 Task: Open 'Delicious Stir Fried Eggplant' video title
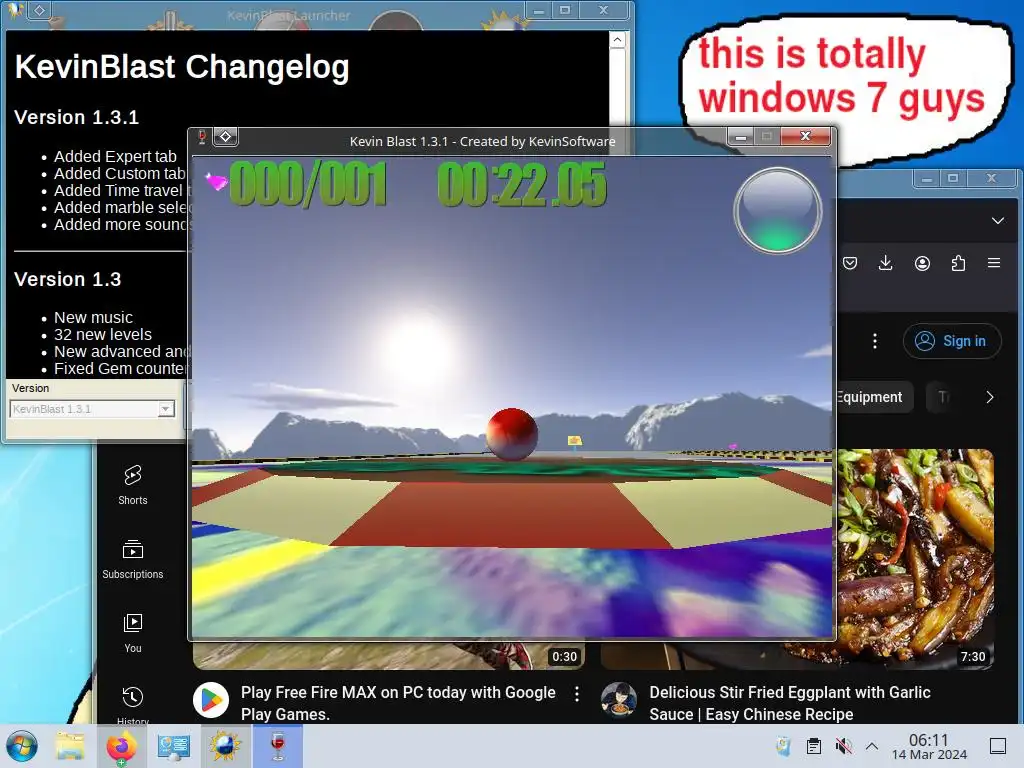pos(790,703)
